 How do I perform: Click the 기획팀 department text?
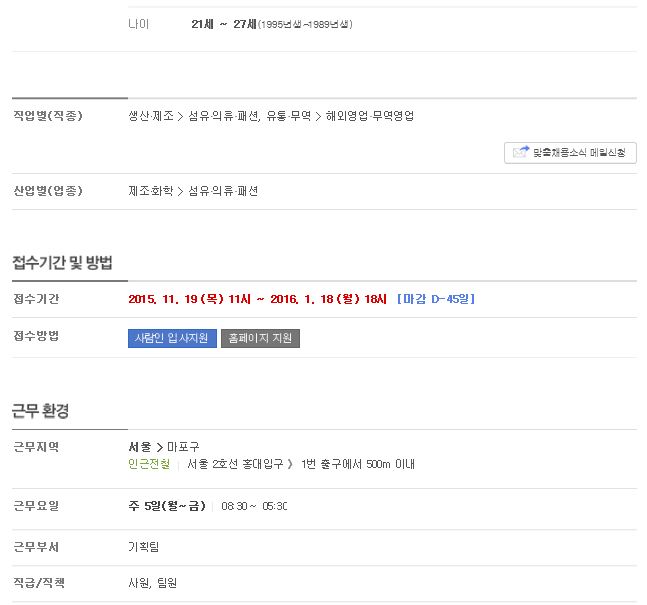pyautogui.click(x=144, y=547)
